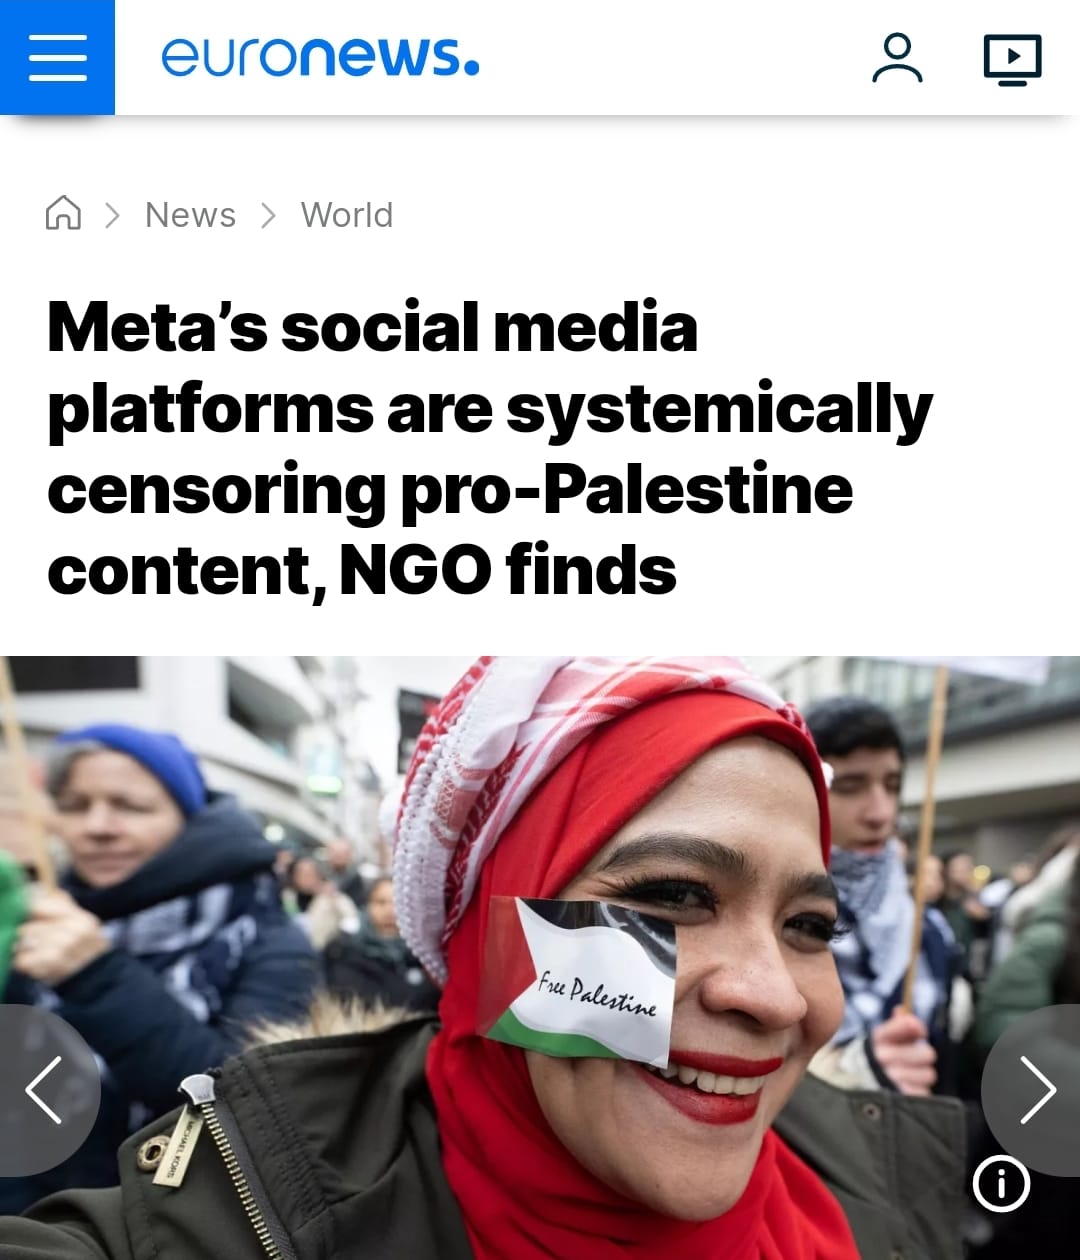Show image info via the circled i icon
This screenshot has height=1260, width=1080.
pos(1001,1184)
